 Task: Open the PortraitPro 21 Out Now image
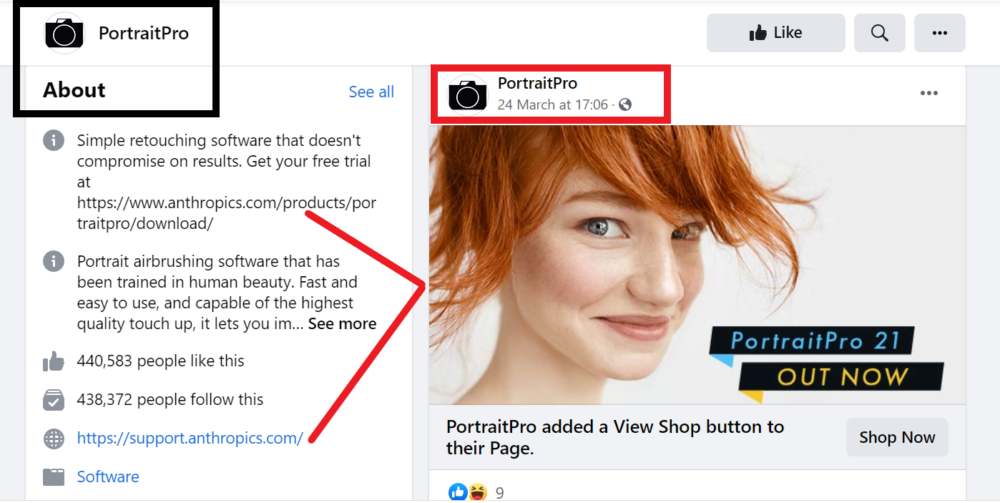[697, 265]
